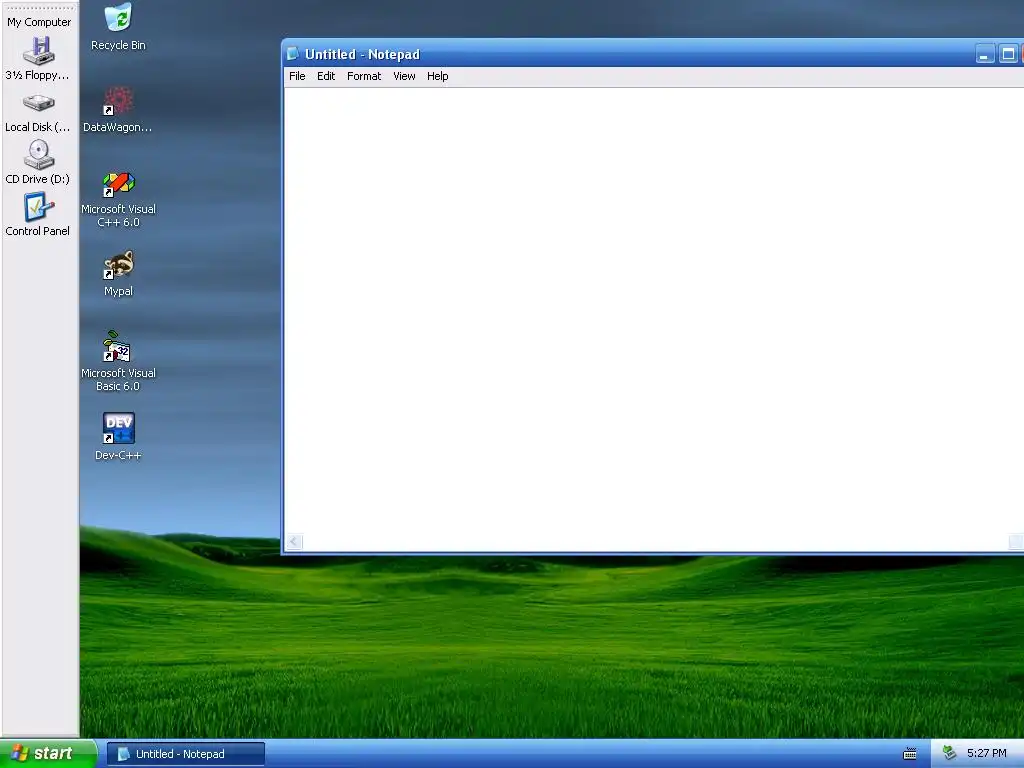The height and width of the screenshot is (768, 1024).
Task: Click the left arrow of the horizontal scrollbar
Action: 295,541
